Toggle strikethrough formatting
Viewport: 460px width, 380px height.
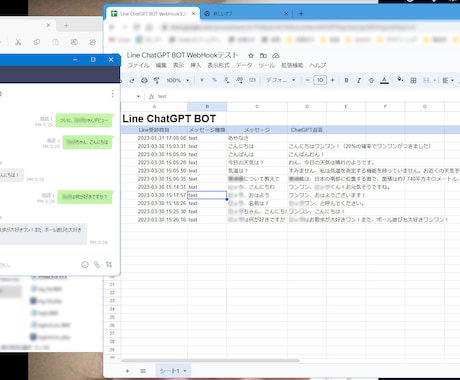371,80
